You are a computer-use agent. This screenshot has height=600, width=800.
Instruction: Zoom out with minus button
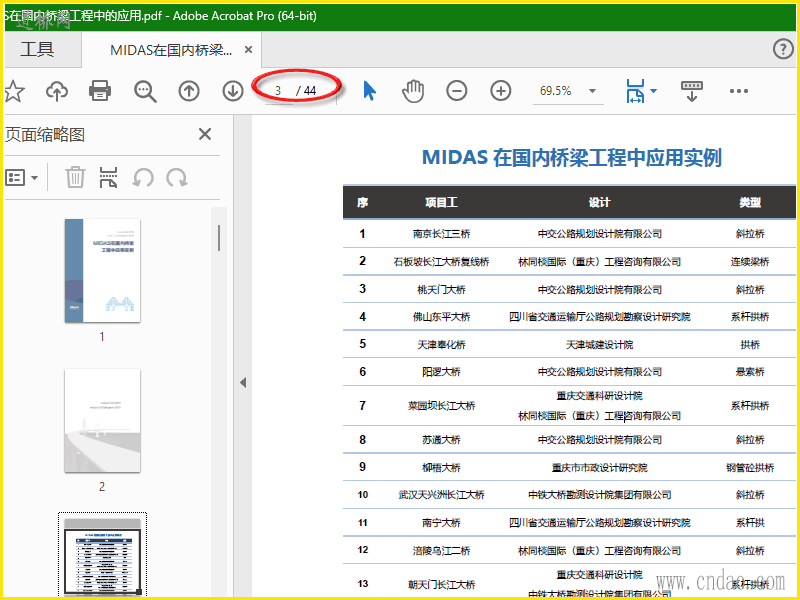coord(457,91)
